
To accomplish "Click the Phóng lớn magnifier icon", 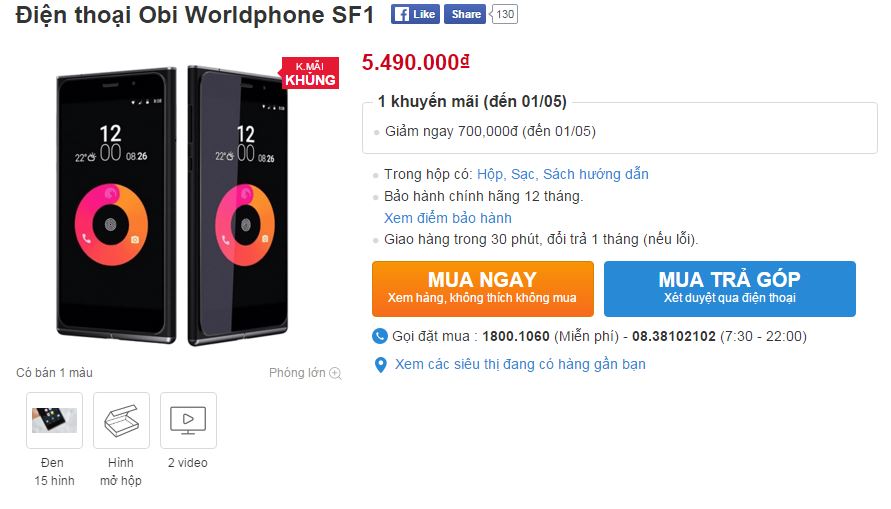I will (x=335, y=374).
